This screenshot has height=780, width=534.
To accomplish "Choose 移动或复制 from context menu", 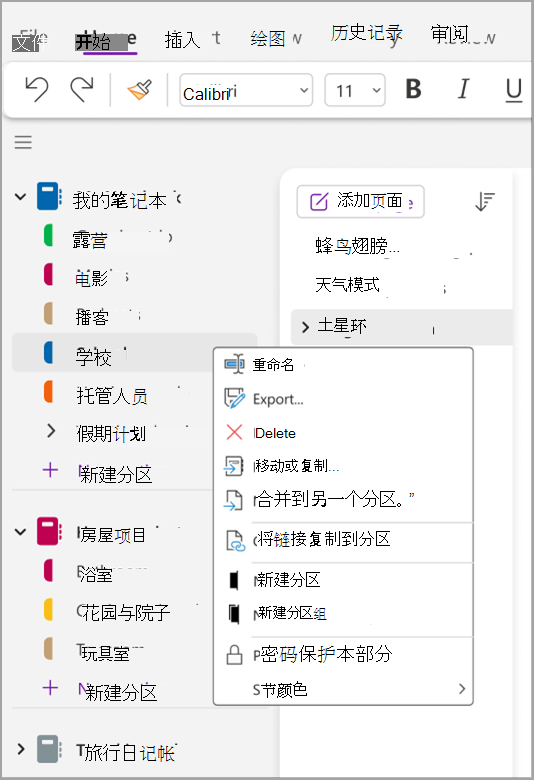I will [x=297, y=466].
